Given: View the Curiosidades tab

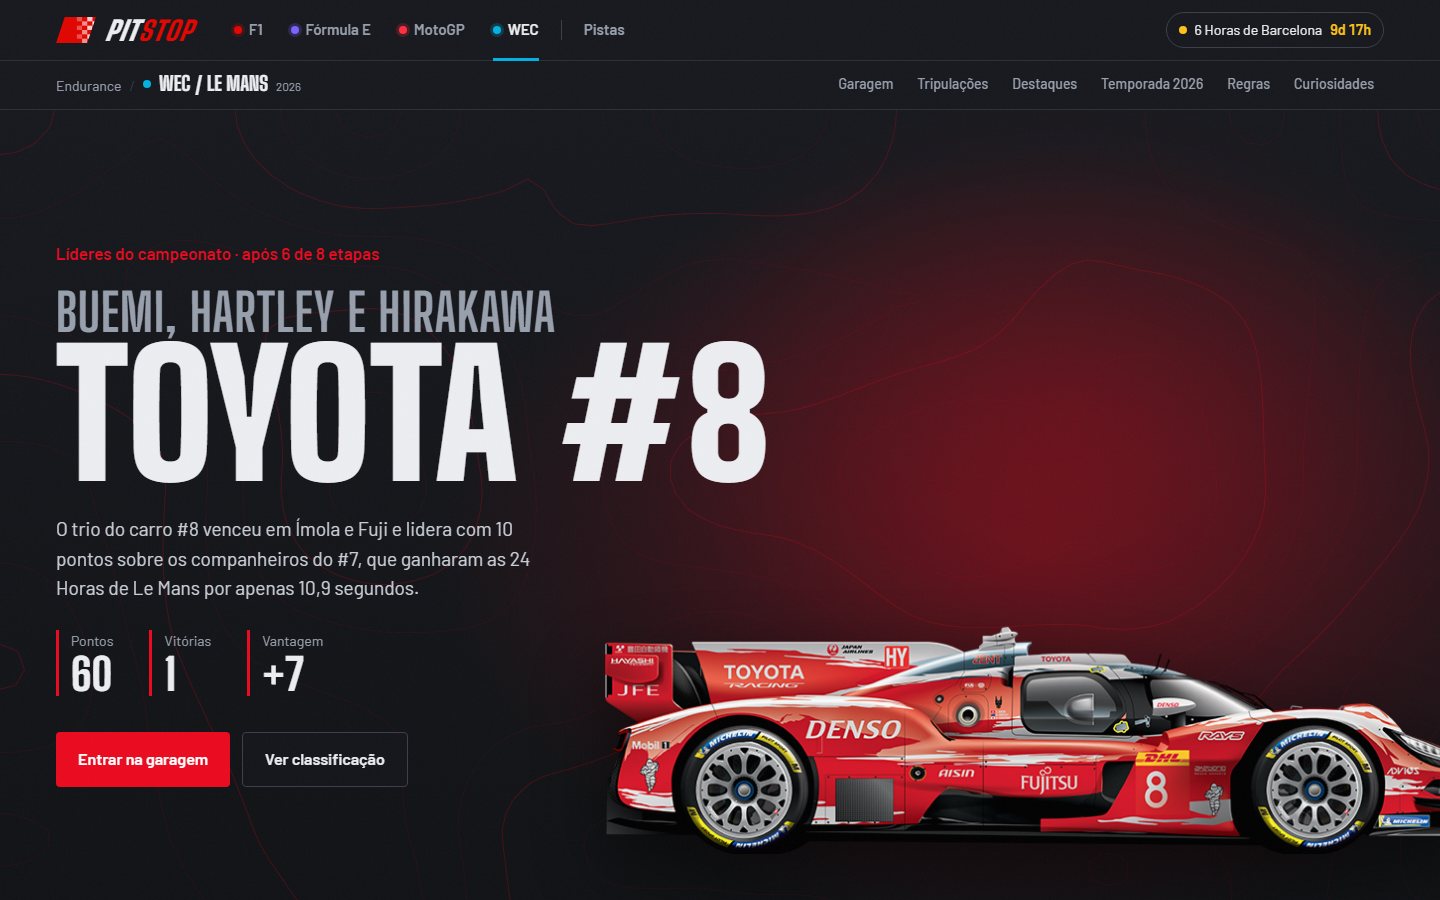Looking at the screenshot, I should pyautogui.click(x=1334, y=84).
